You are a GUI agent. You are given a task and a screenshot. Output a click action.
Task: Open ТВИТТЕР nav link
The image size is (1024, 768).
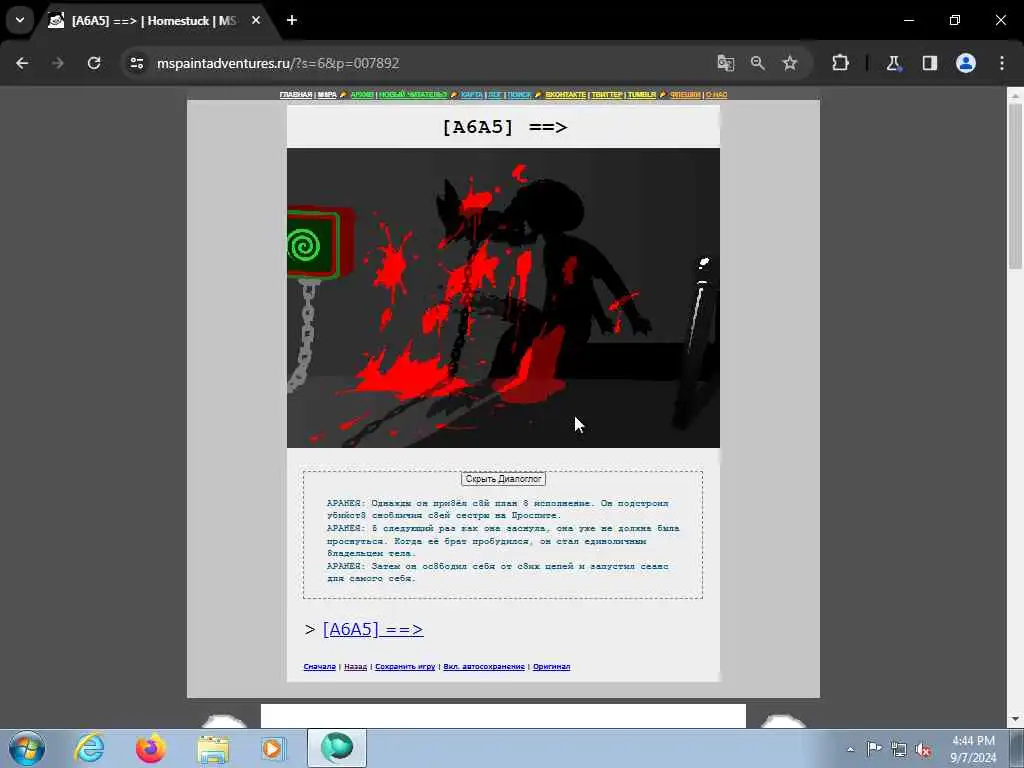pos(607,95)
